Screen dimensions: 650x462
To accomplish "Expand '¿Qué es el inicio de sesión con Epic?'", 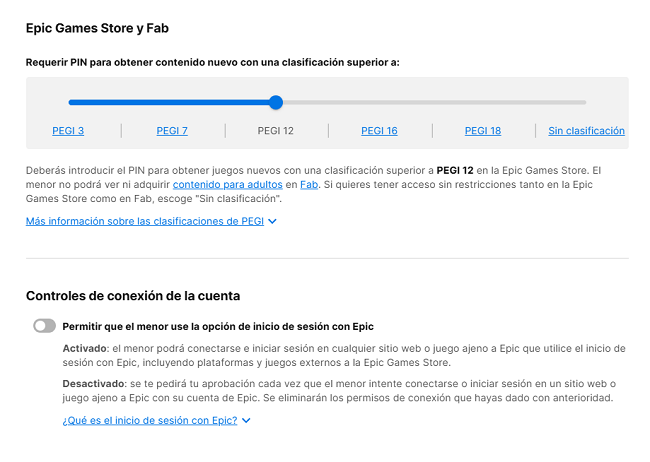I will pos(150,420).
